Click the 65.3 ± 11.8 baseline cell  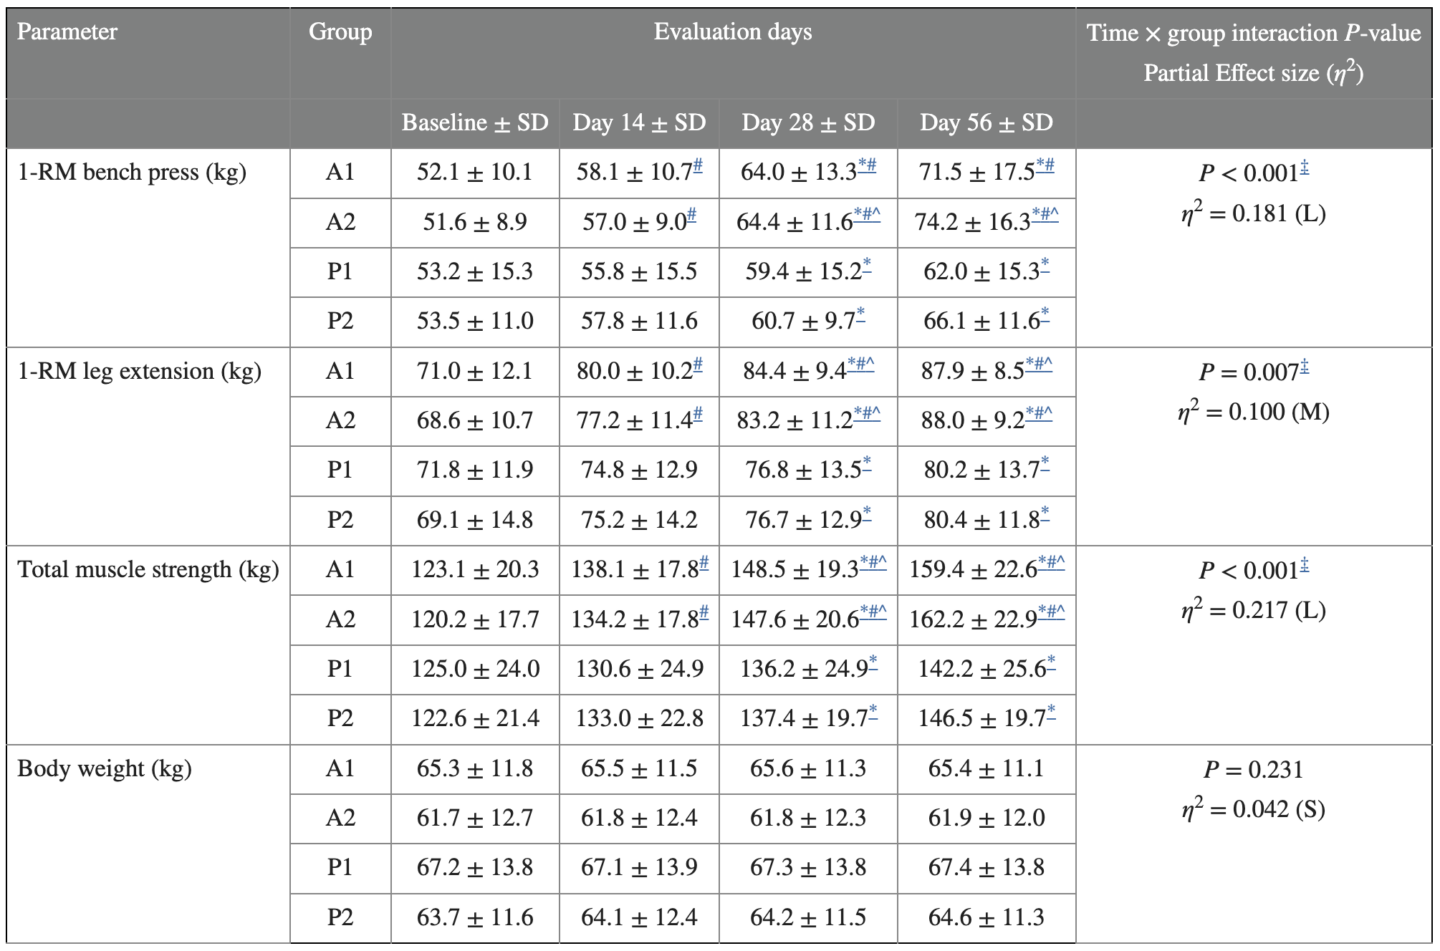(x=475, y=769)
